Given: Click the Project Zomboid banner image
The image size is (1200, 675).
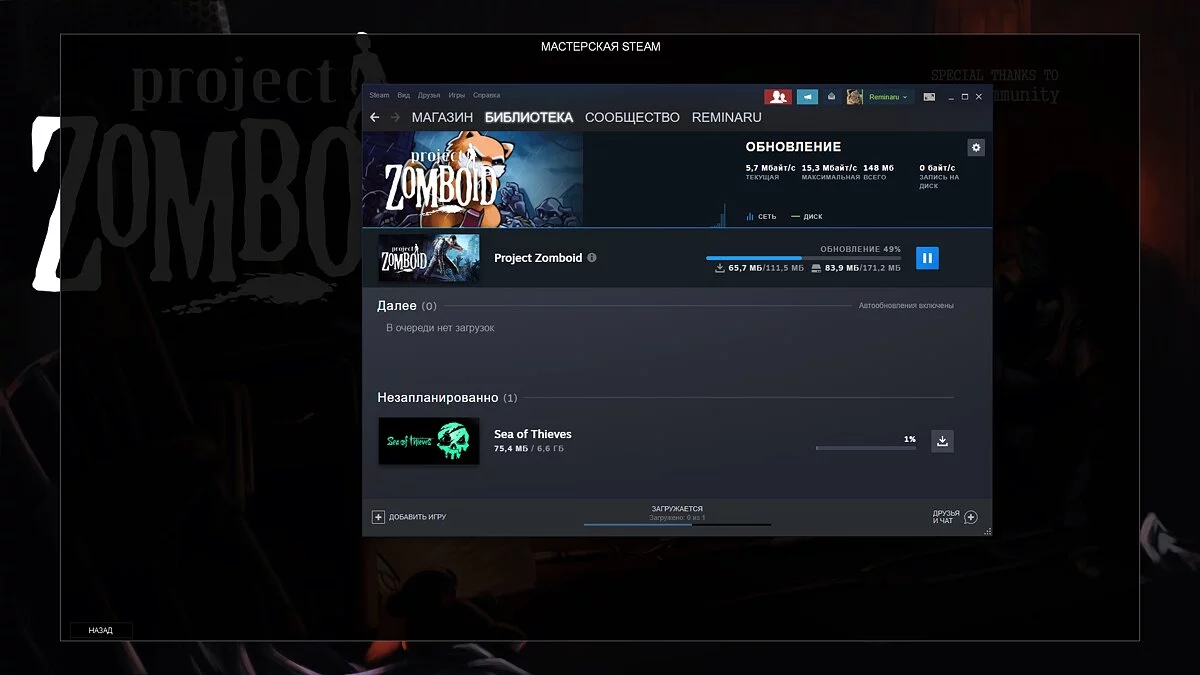Looking at the screenshot, I should click(x=472, y=180).
